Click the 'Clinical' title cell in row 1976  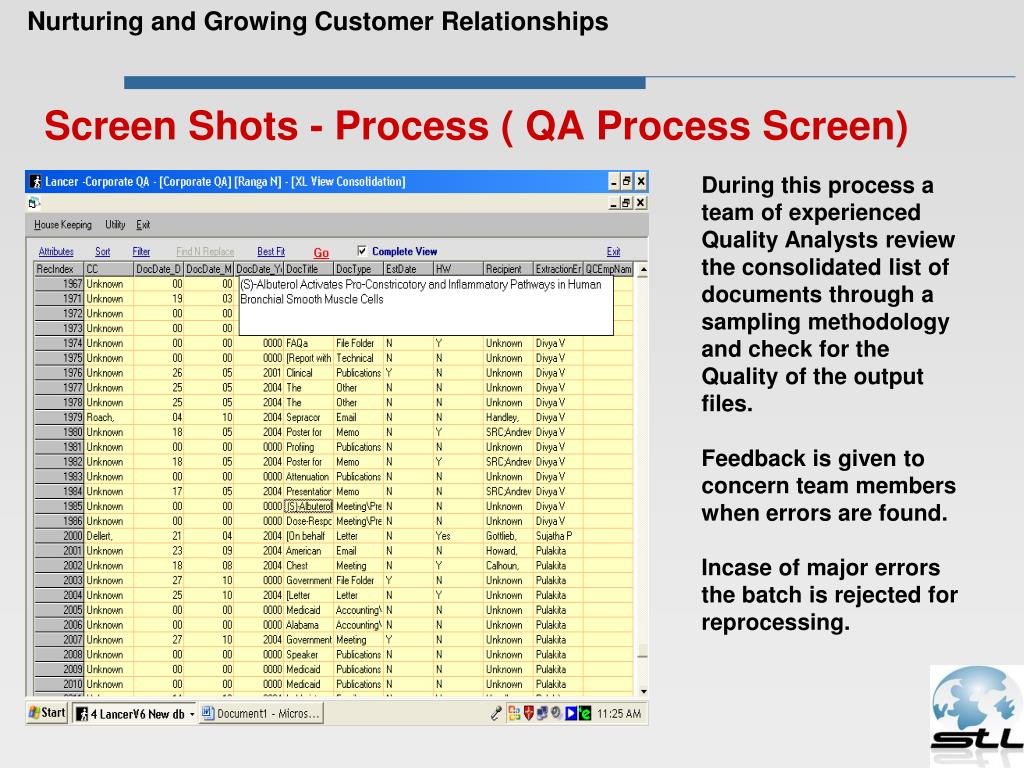308,373
